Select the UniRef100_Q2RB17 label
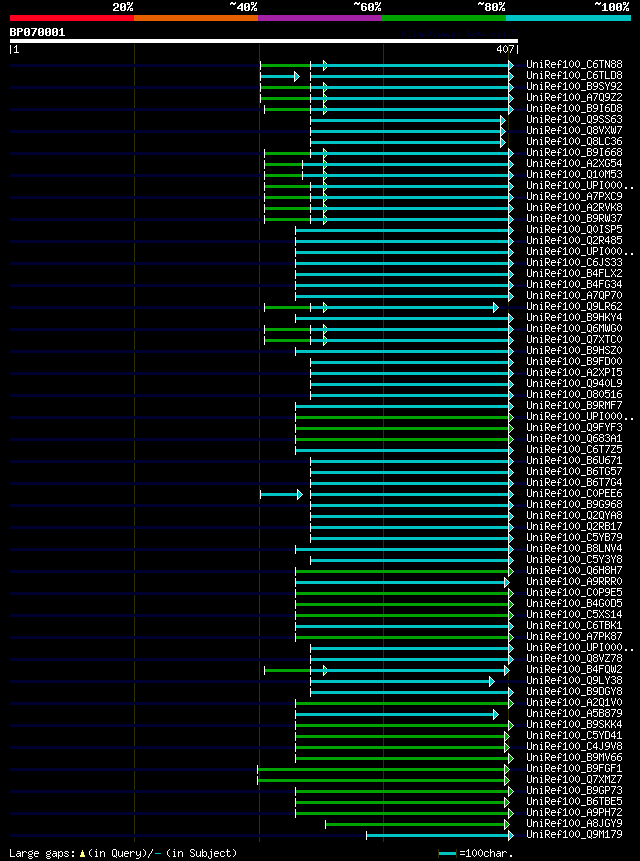The width and height of the screenshot is (640, 861). click(x=574, y=526)
